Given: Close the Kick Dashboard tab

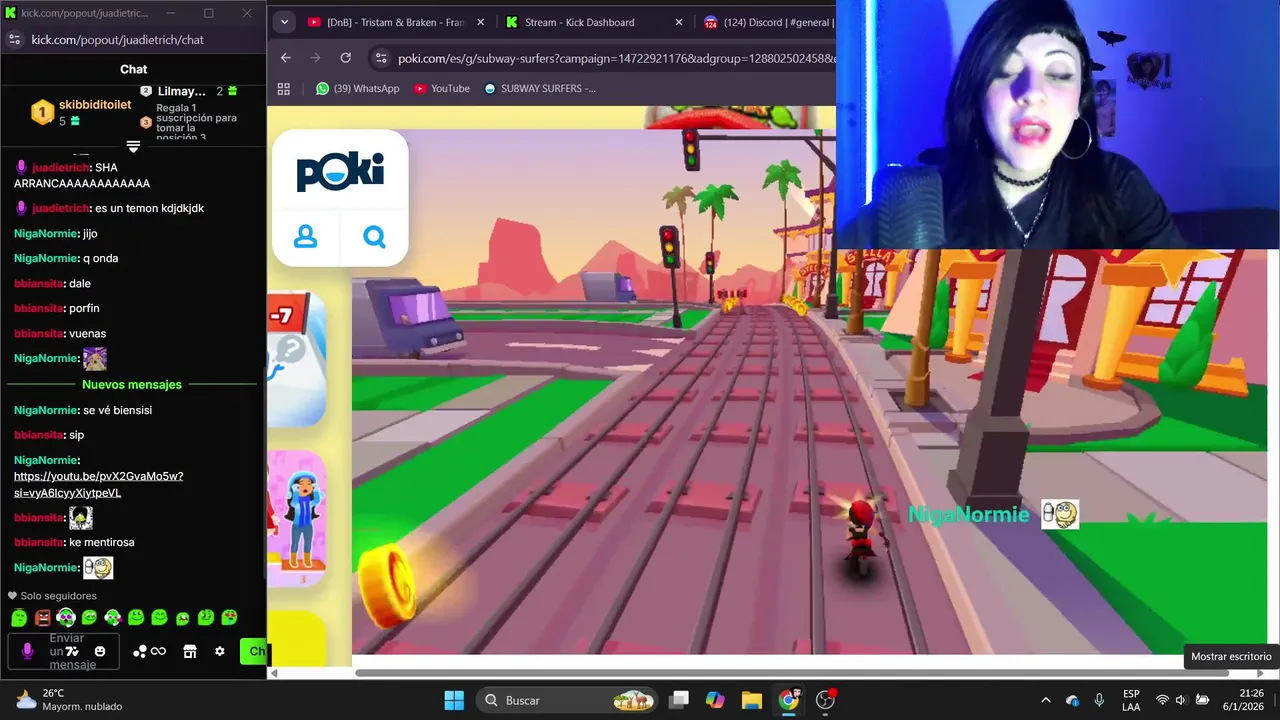Looking at the screenshot, I should [x=679, y=22].
